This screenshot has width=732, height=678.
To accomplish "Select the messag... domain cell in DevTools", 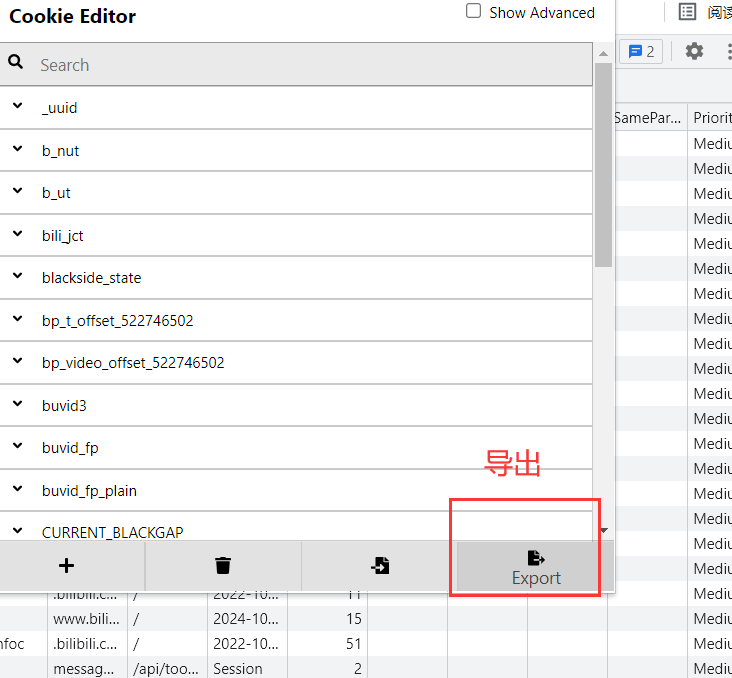I will (87, 669).
